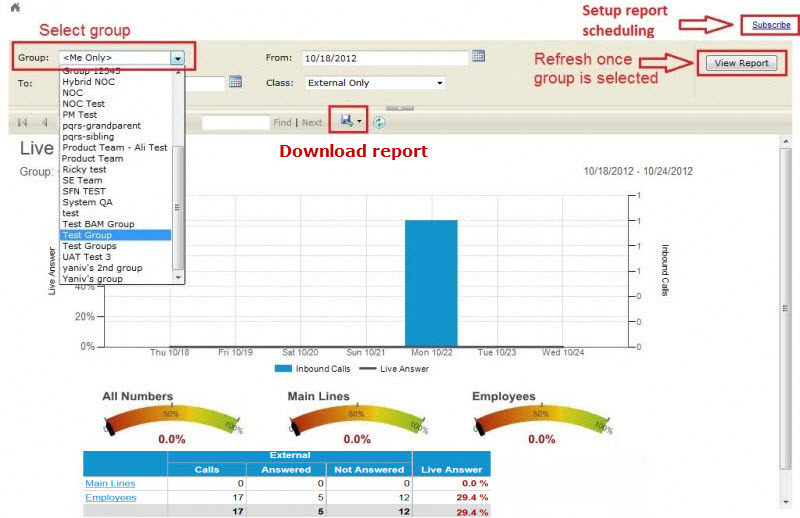800x518 pixels.
Task: Click the Live Answer column header
Action: coord(452,470)
